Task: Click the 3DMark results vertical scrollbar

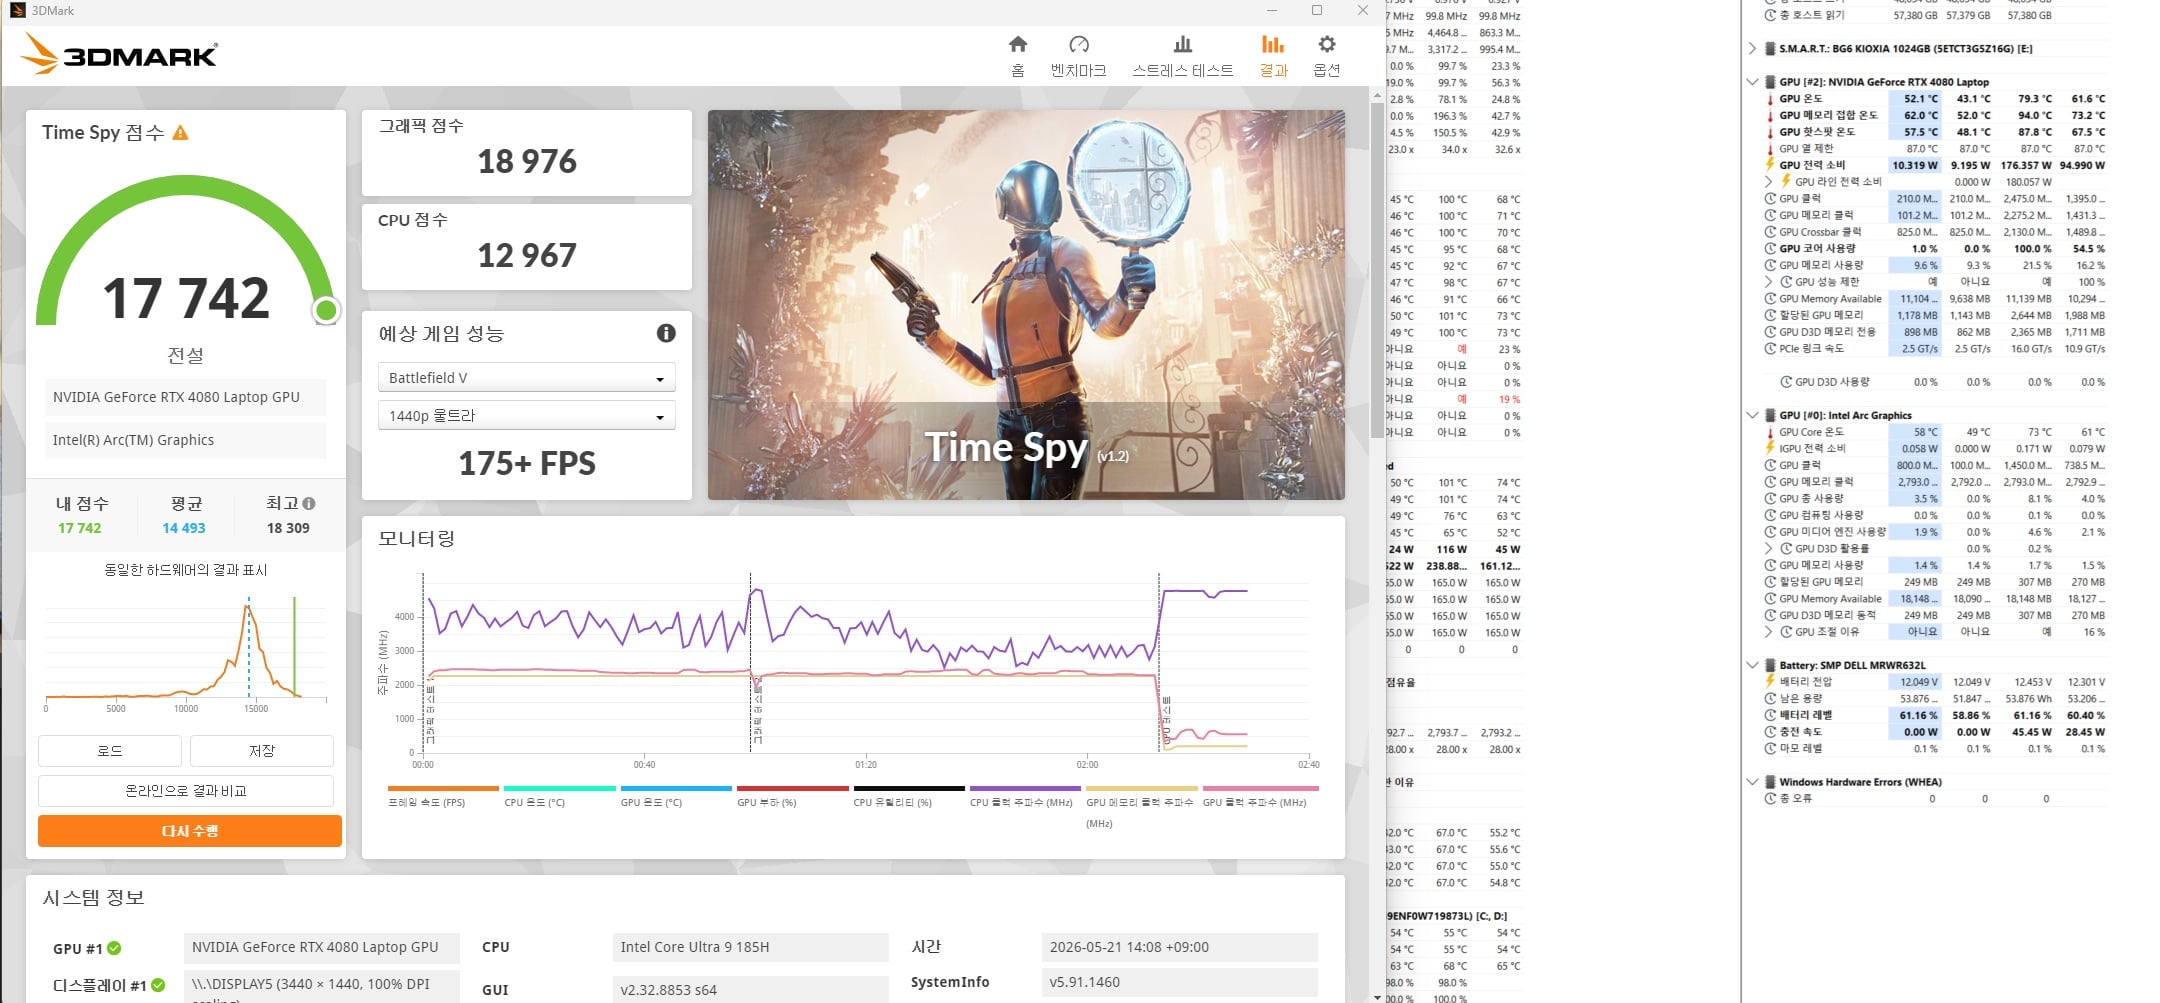Action: click(x=1377, y=270)
